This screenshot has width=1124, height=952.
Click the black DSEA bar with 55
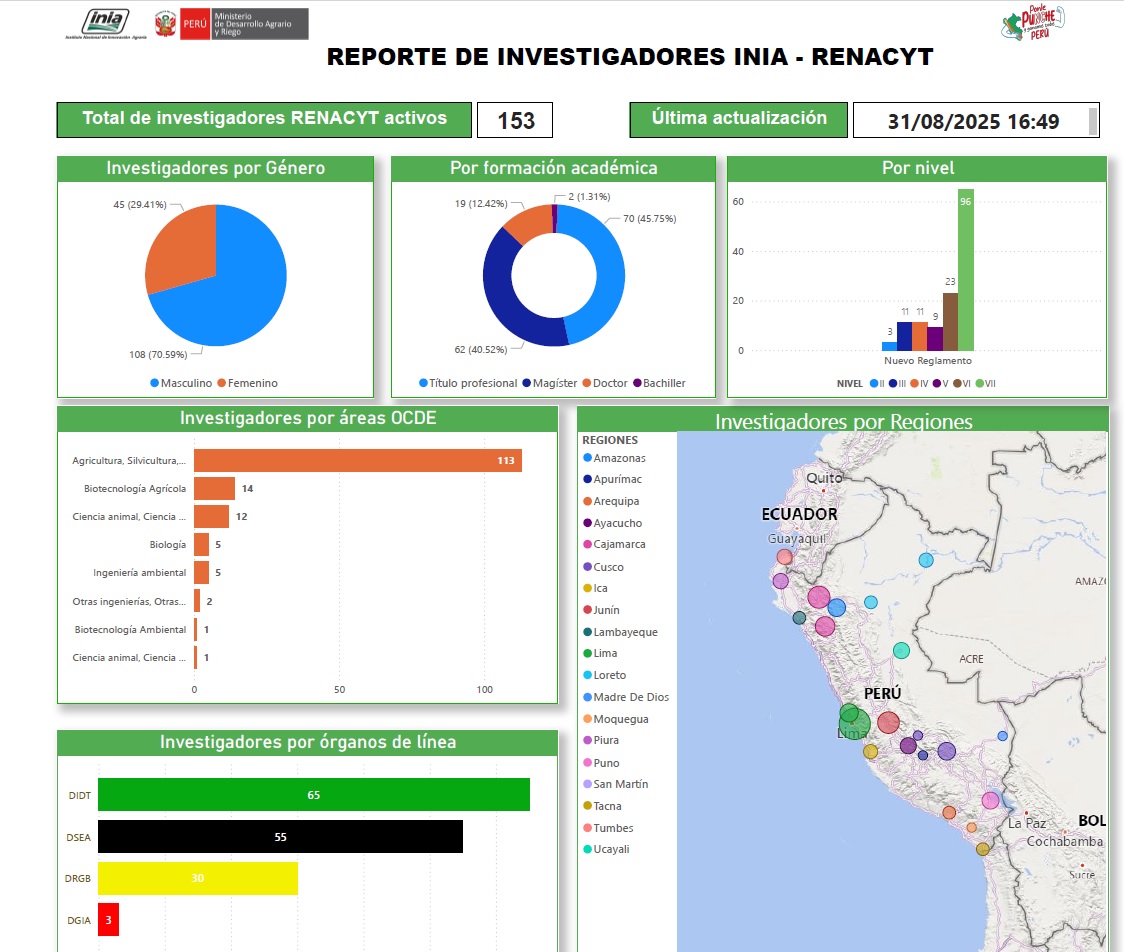(x=280, y=837)
